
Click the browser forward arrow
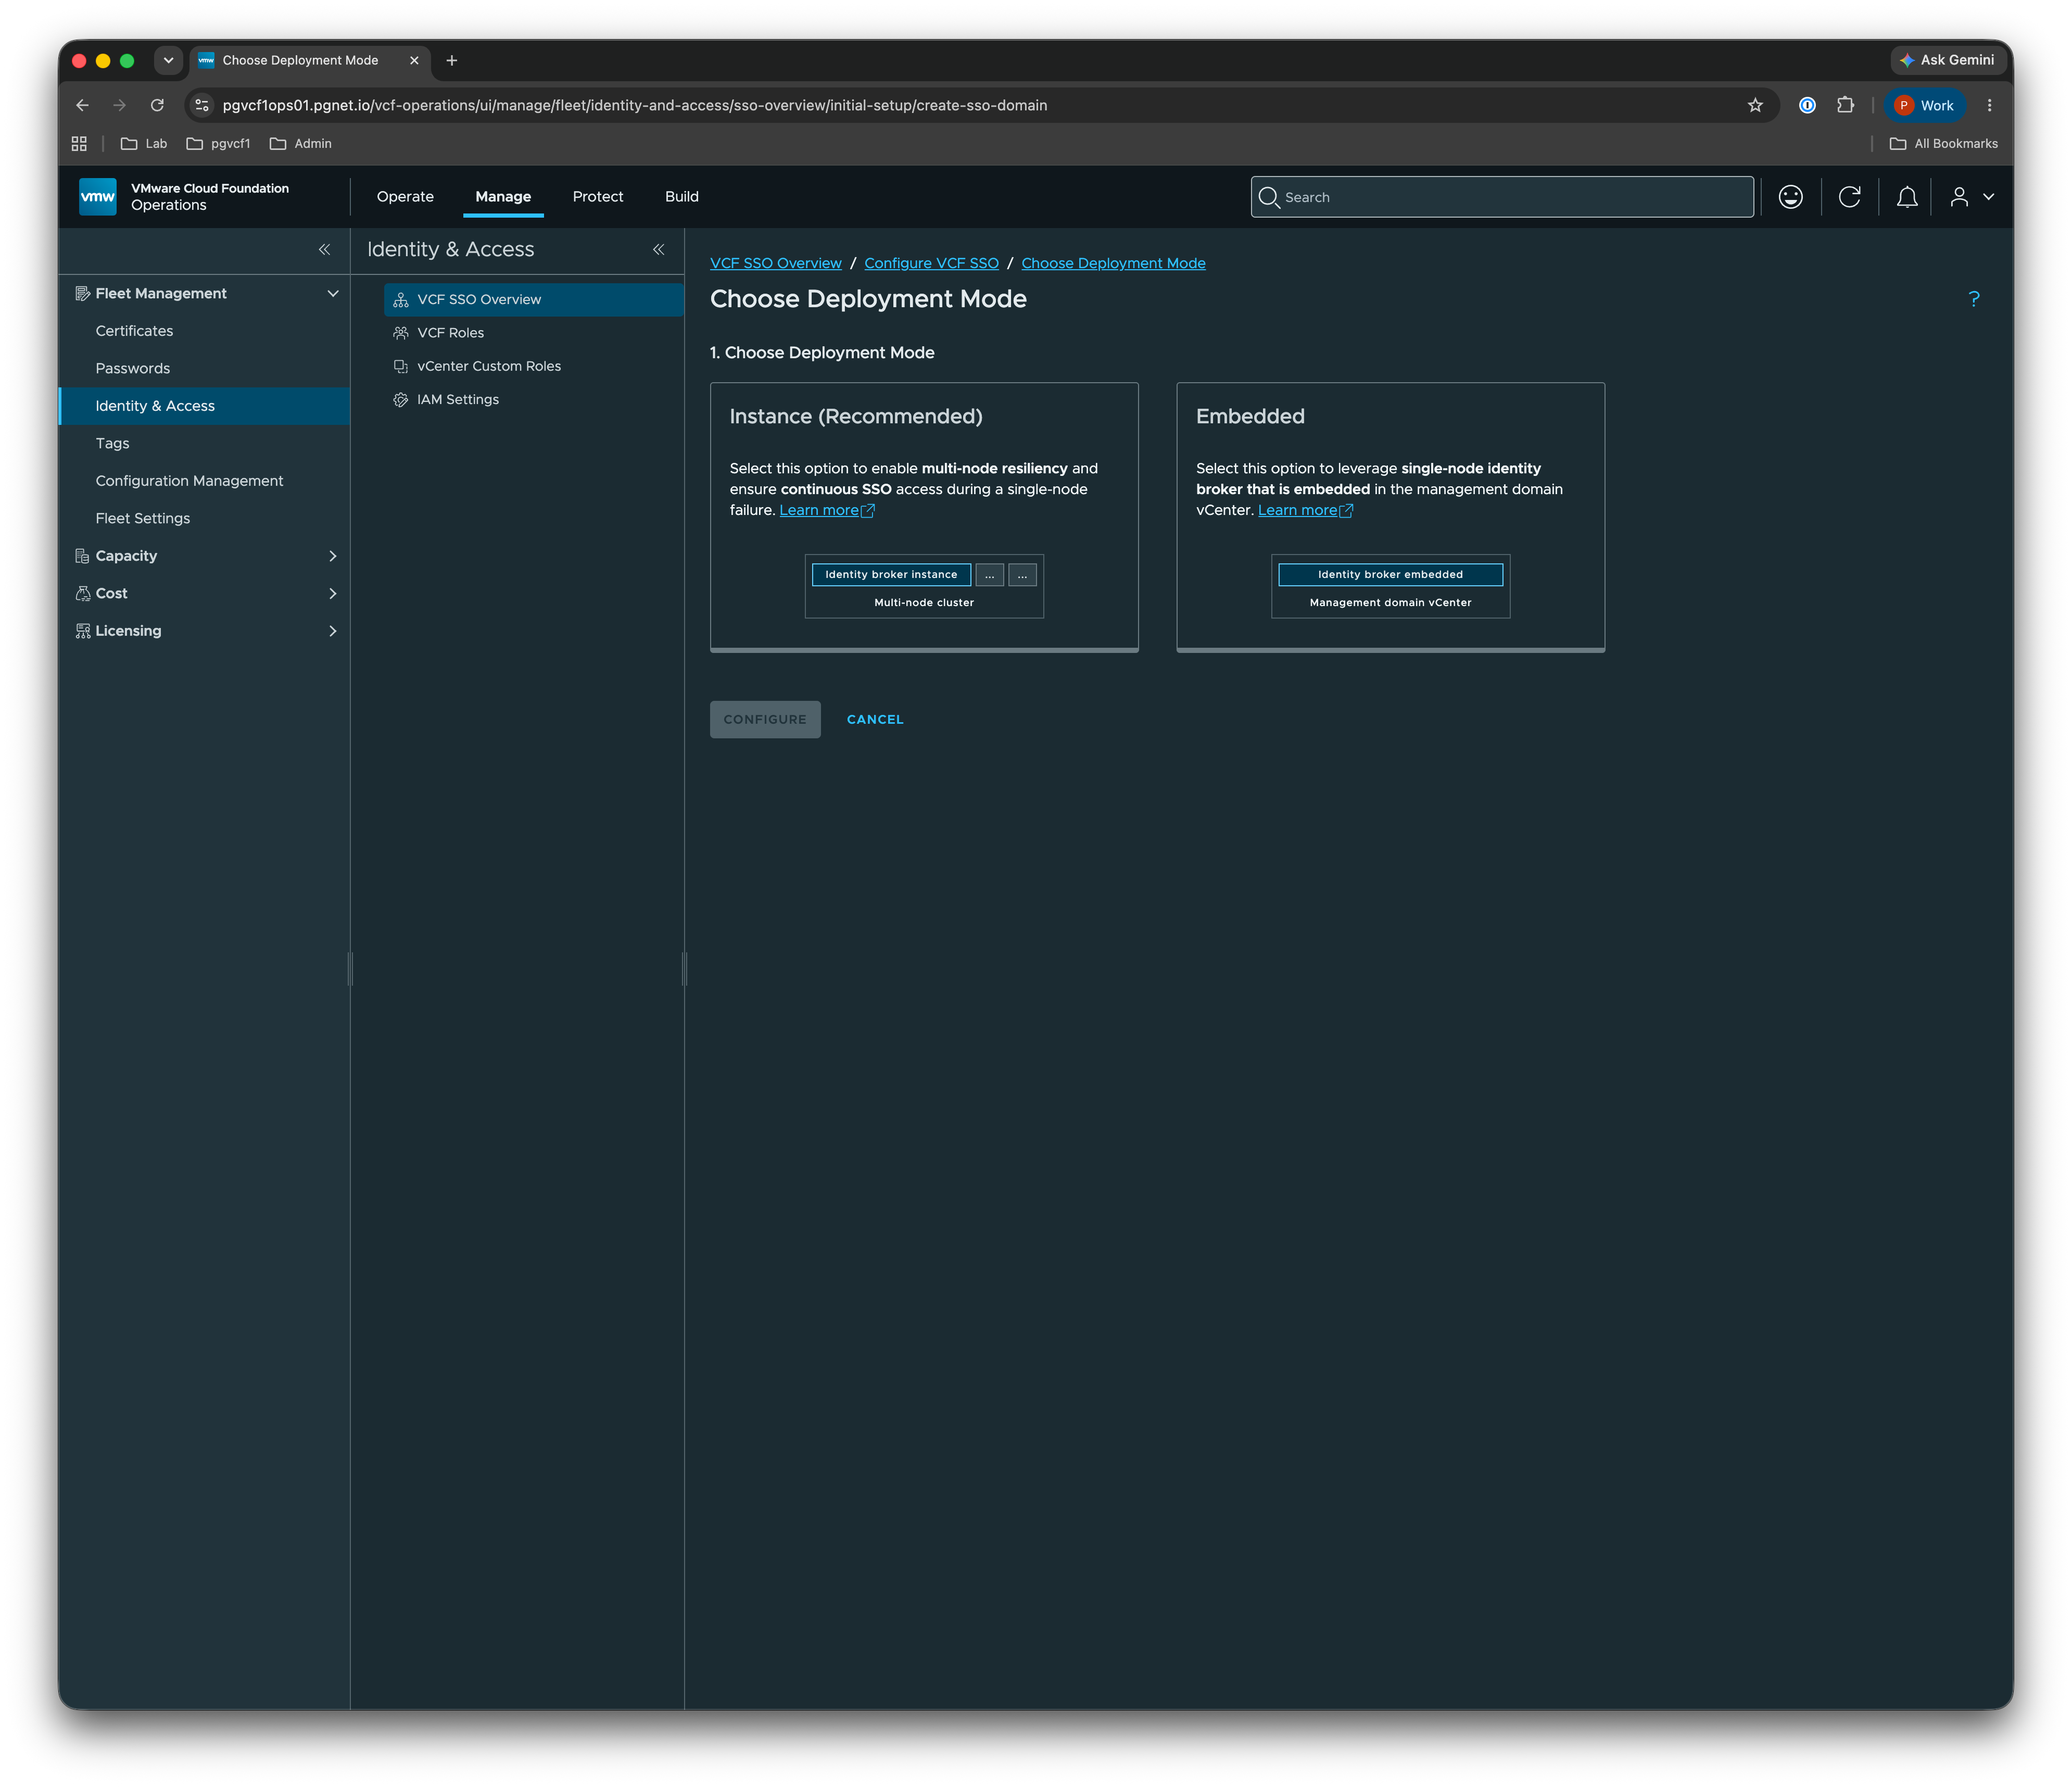pos(120,105)
